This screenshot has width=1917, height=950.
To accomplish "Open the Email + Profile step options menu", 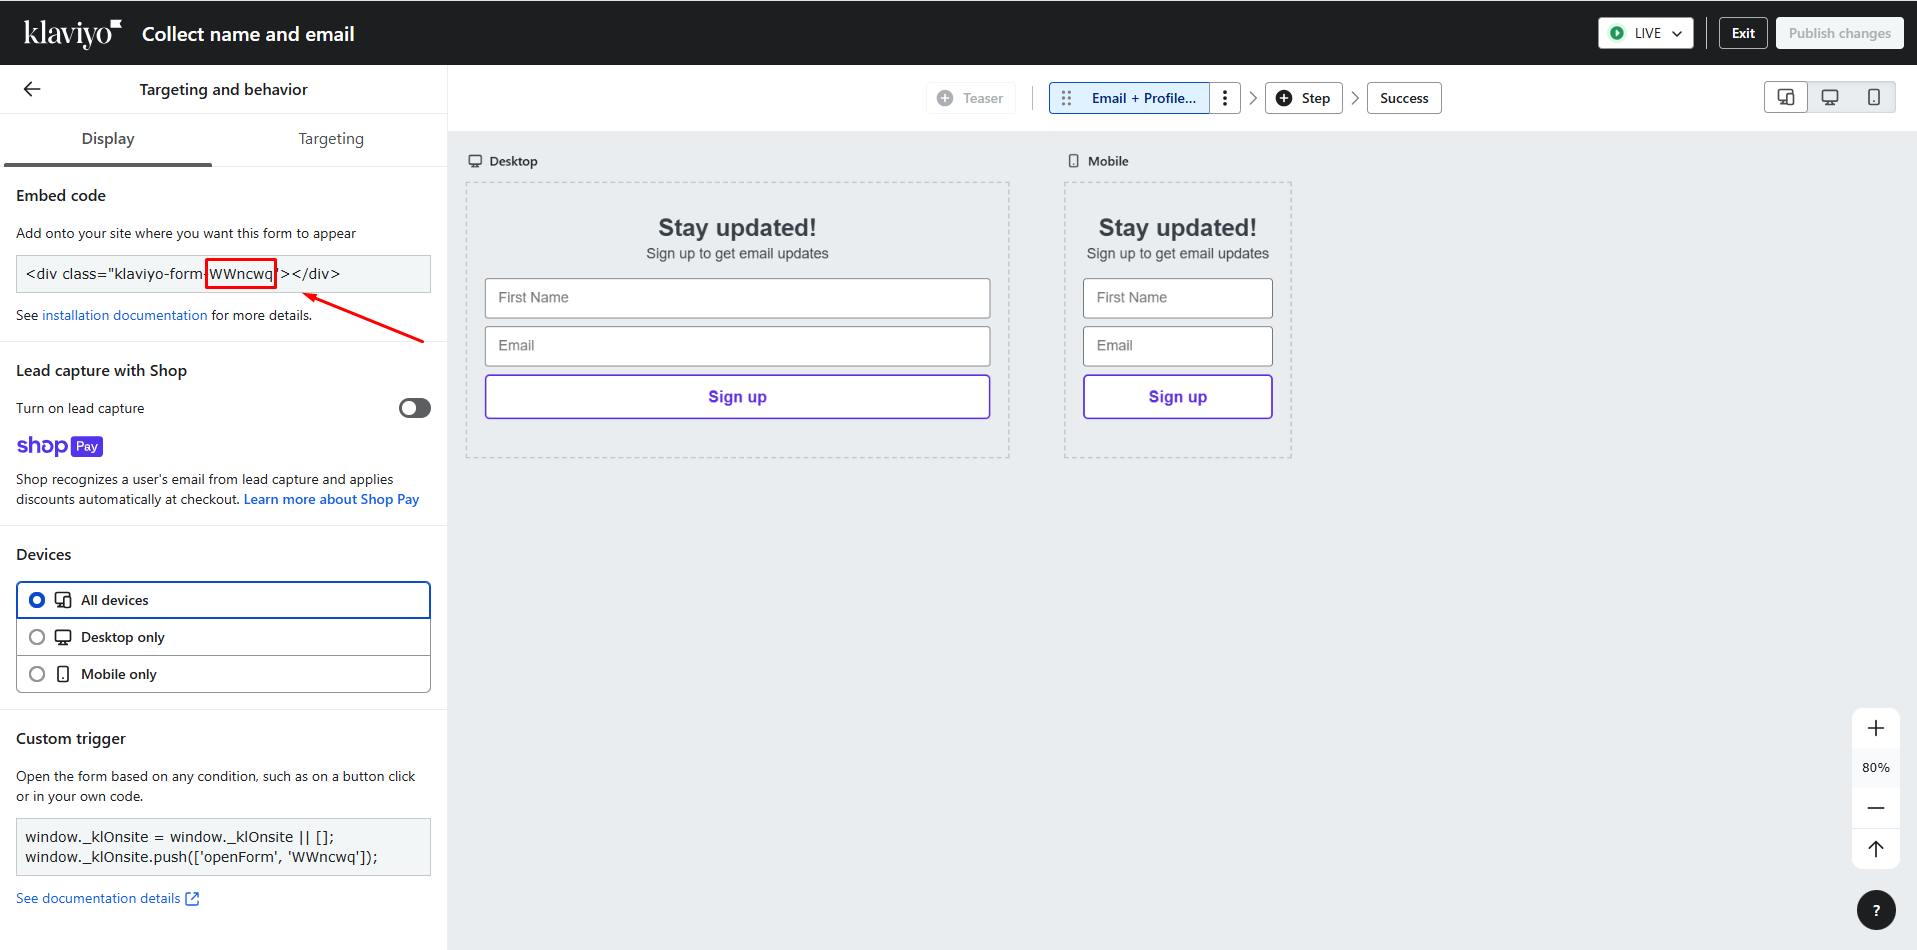I will pyautogui.click(x=1225, y=98).
